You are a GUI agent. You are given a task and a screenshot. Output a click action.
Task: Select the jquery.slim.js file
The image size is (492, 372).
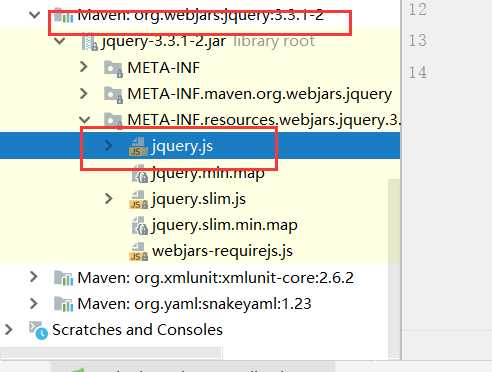point(199,199)
